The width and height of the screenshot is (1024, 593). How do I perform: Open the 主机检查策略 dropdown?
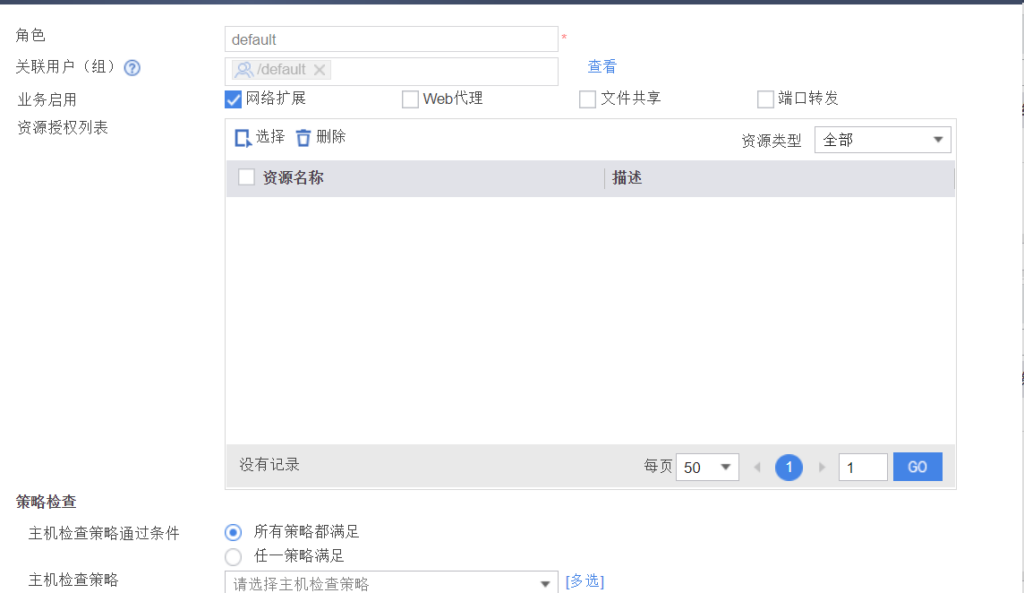pyautogui.click(x=390, y=583)
